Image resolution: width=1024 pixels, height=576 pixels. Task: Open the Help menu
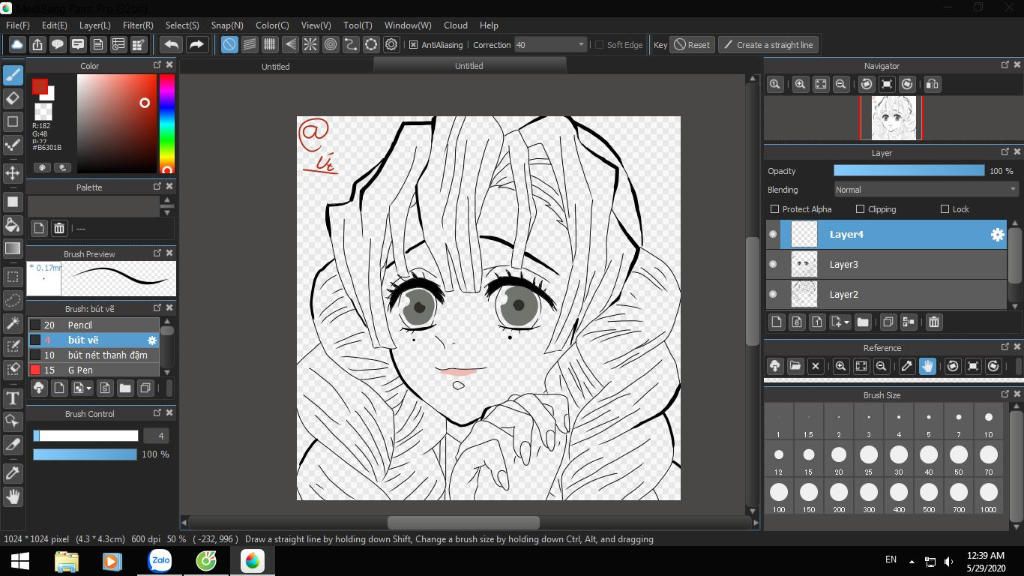pos(488,25)
